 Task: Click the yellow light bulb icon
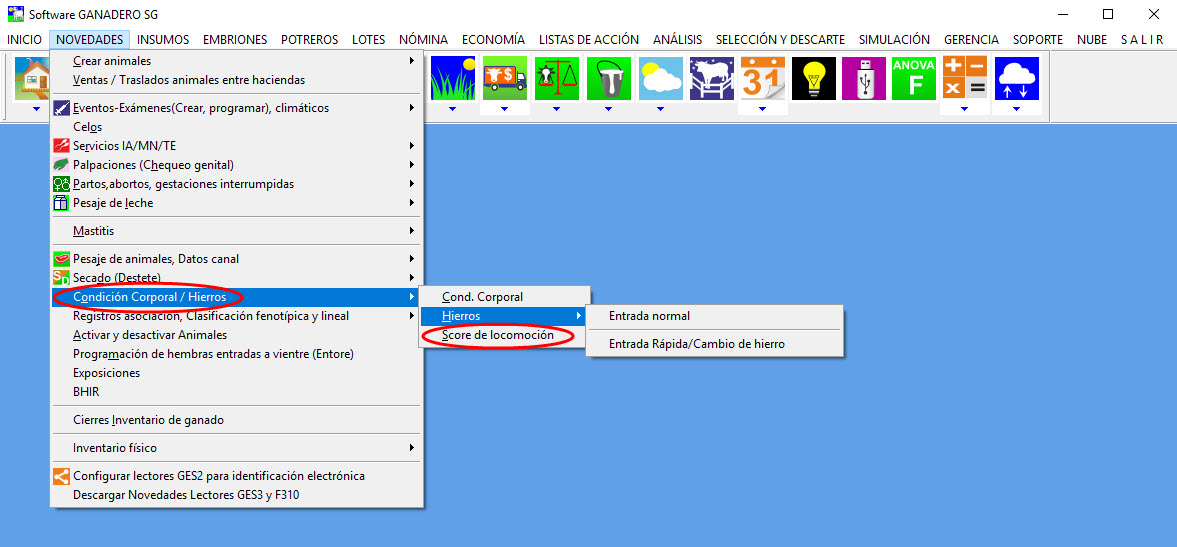tap(813, 78)
